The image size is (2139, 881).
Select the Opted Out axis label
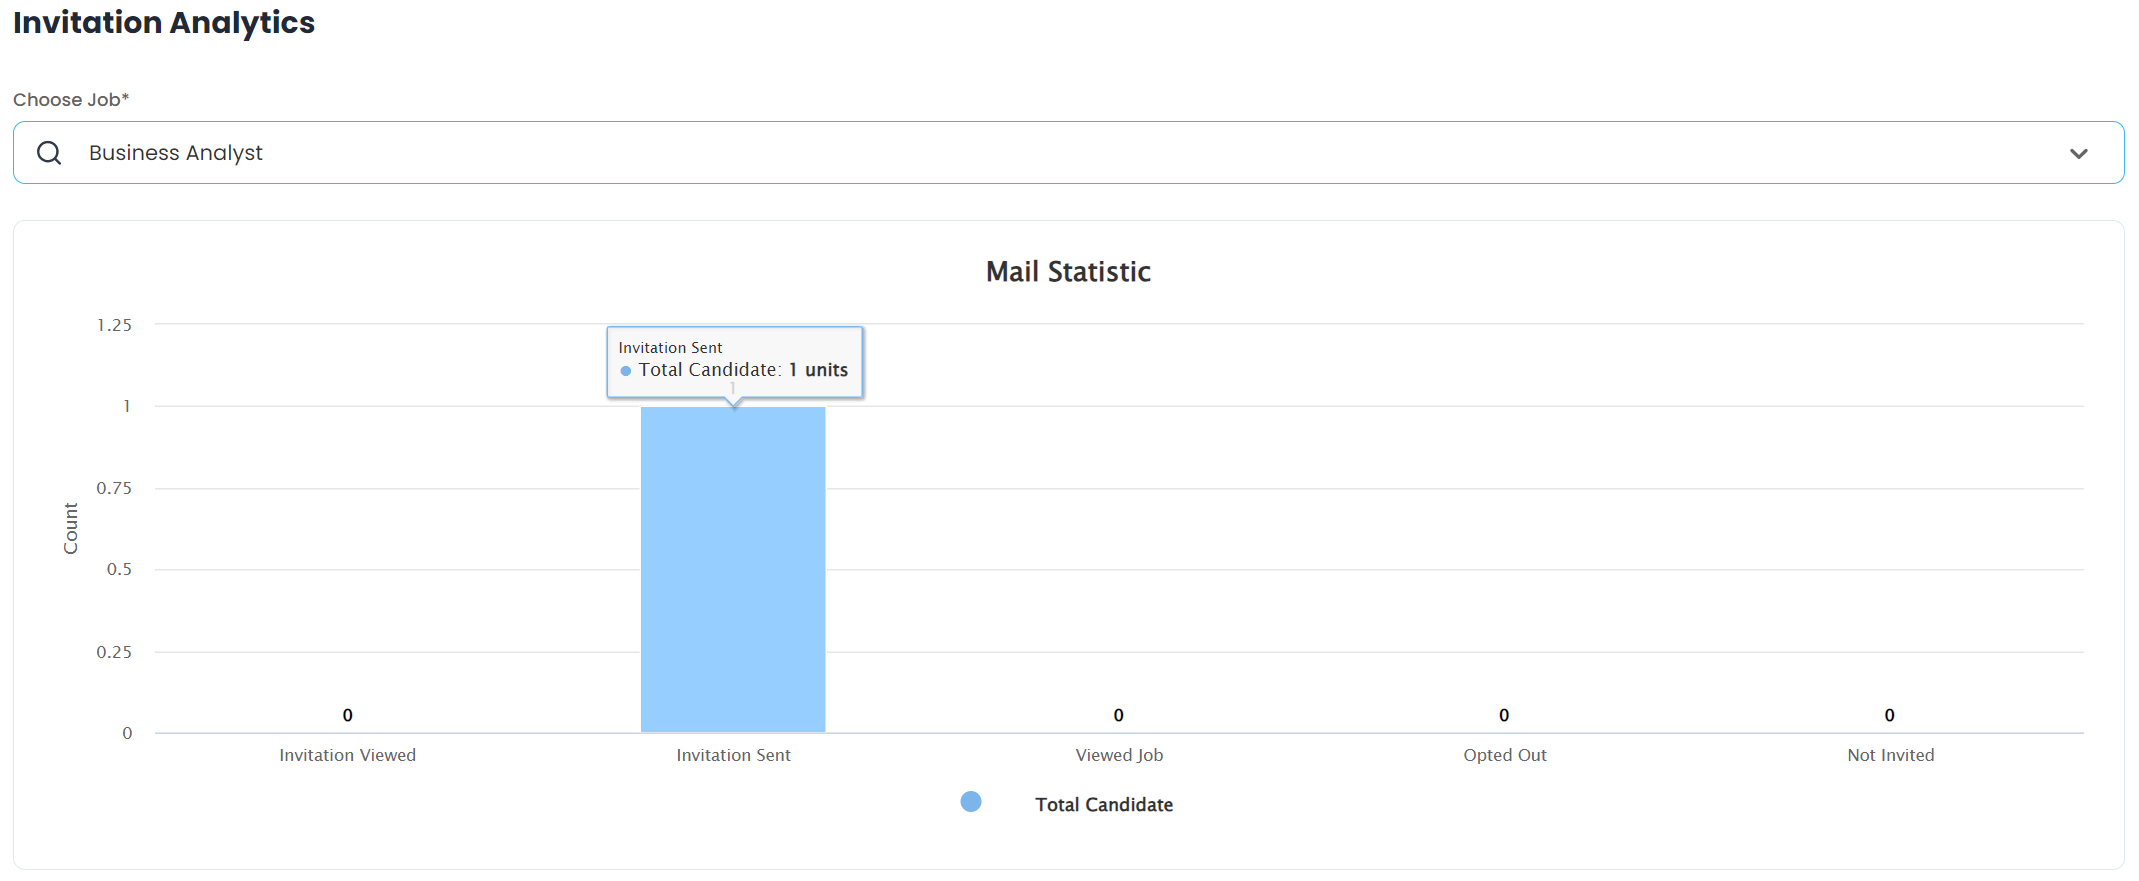(x=1504, y=755)
